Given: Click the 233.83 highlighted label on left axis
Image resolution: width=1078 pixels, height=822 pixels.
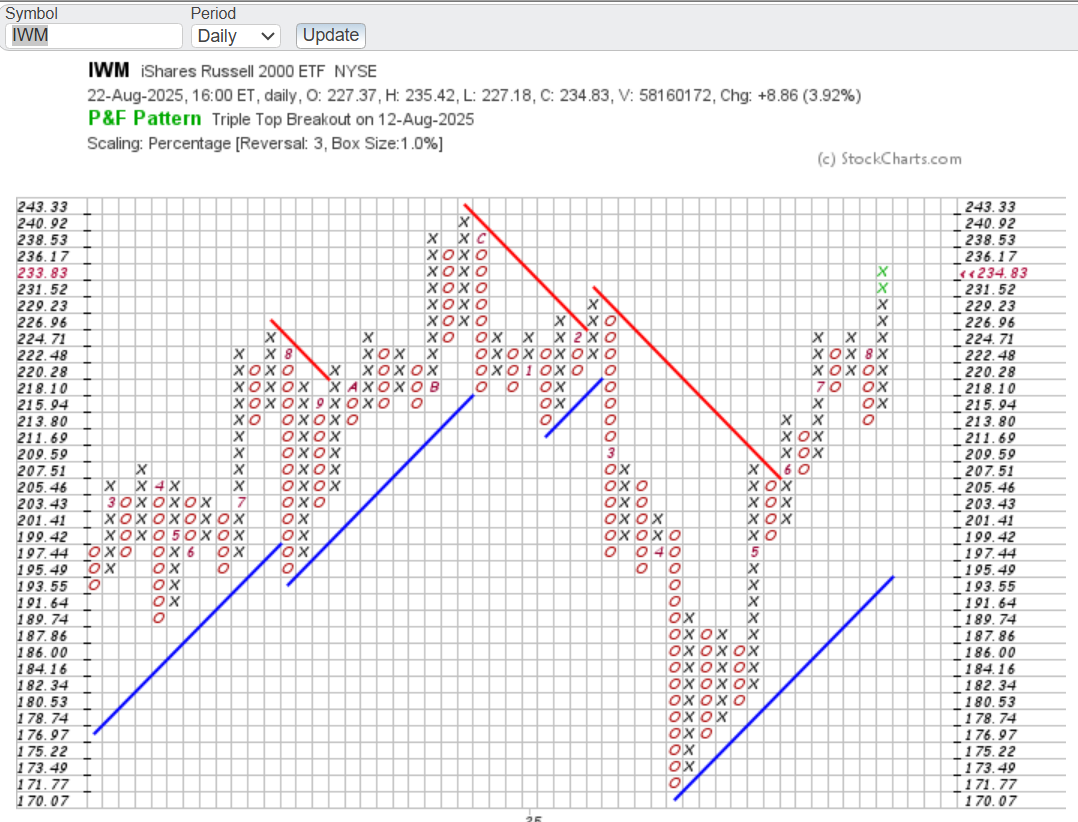Looking at the screenshot, I should point(43,273).
